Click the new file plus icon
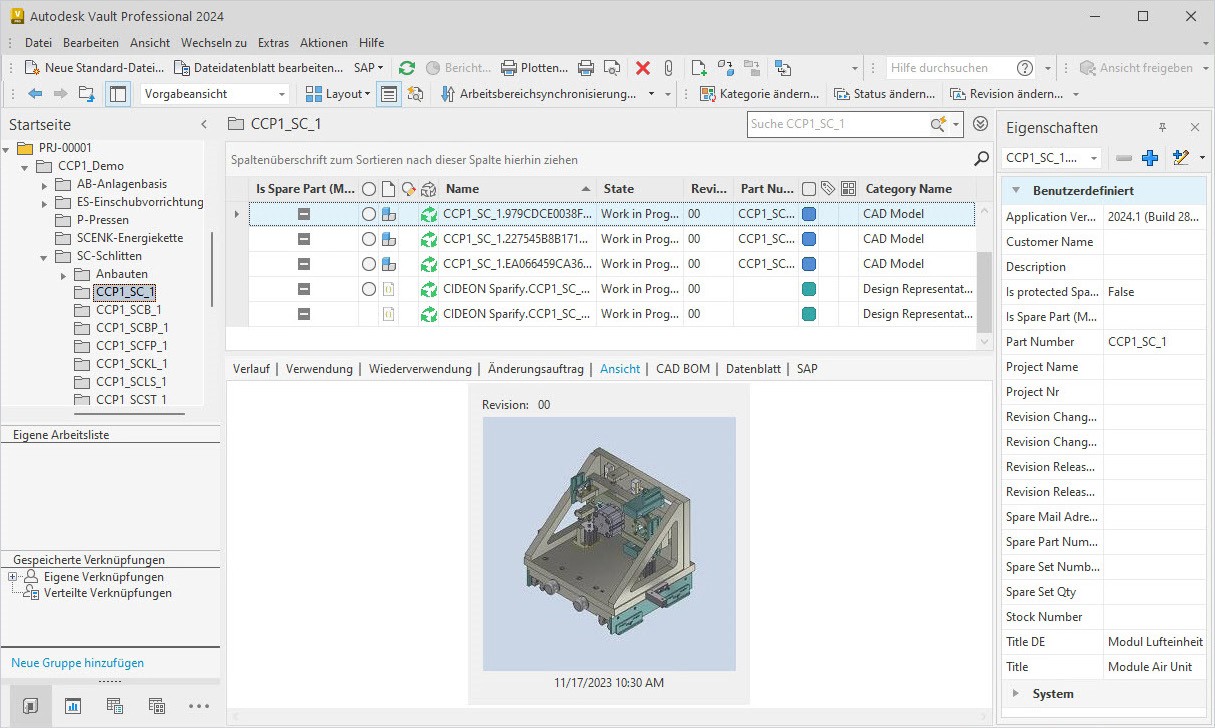The width and height of the screenshot is (1215, 728). [x=700, y=68]
